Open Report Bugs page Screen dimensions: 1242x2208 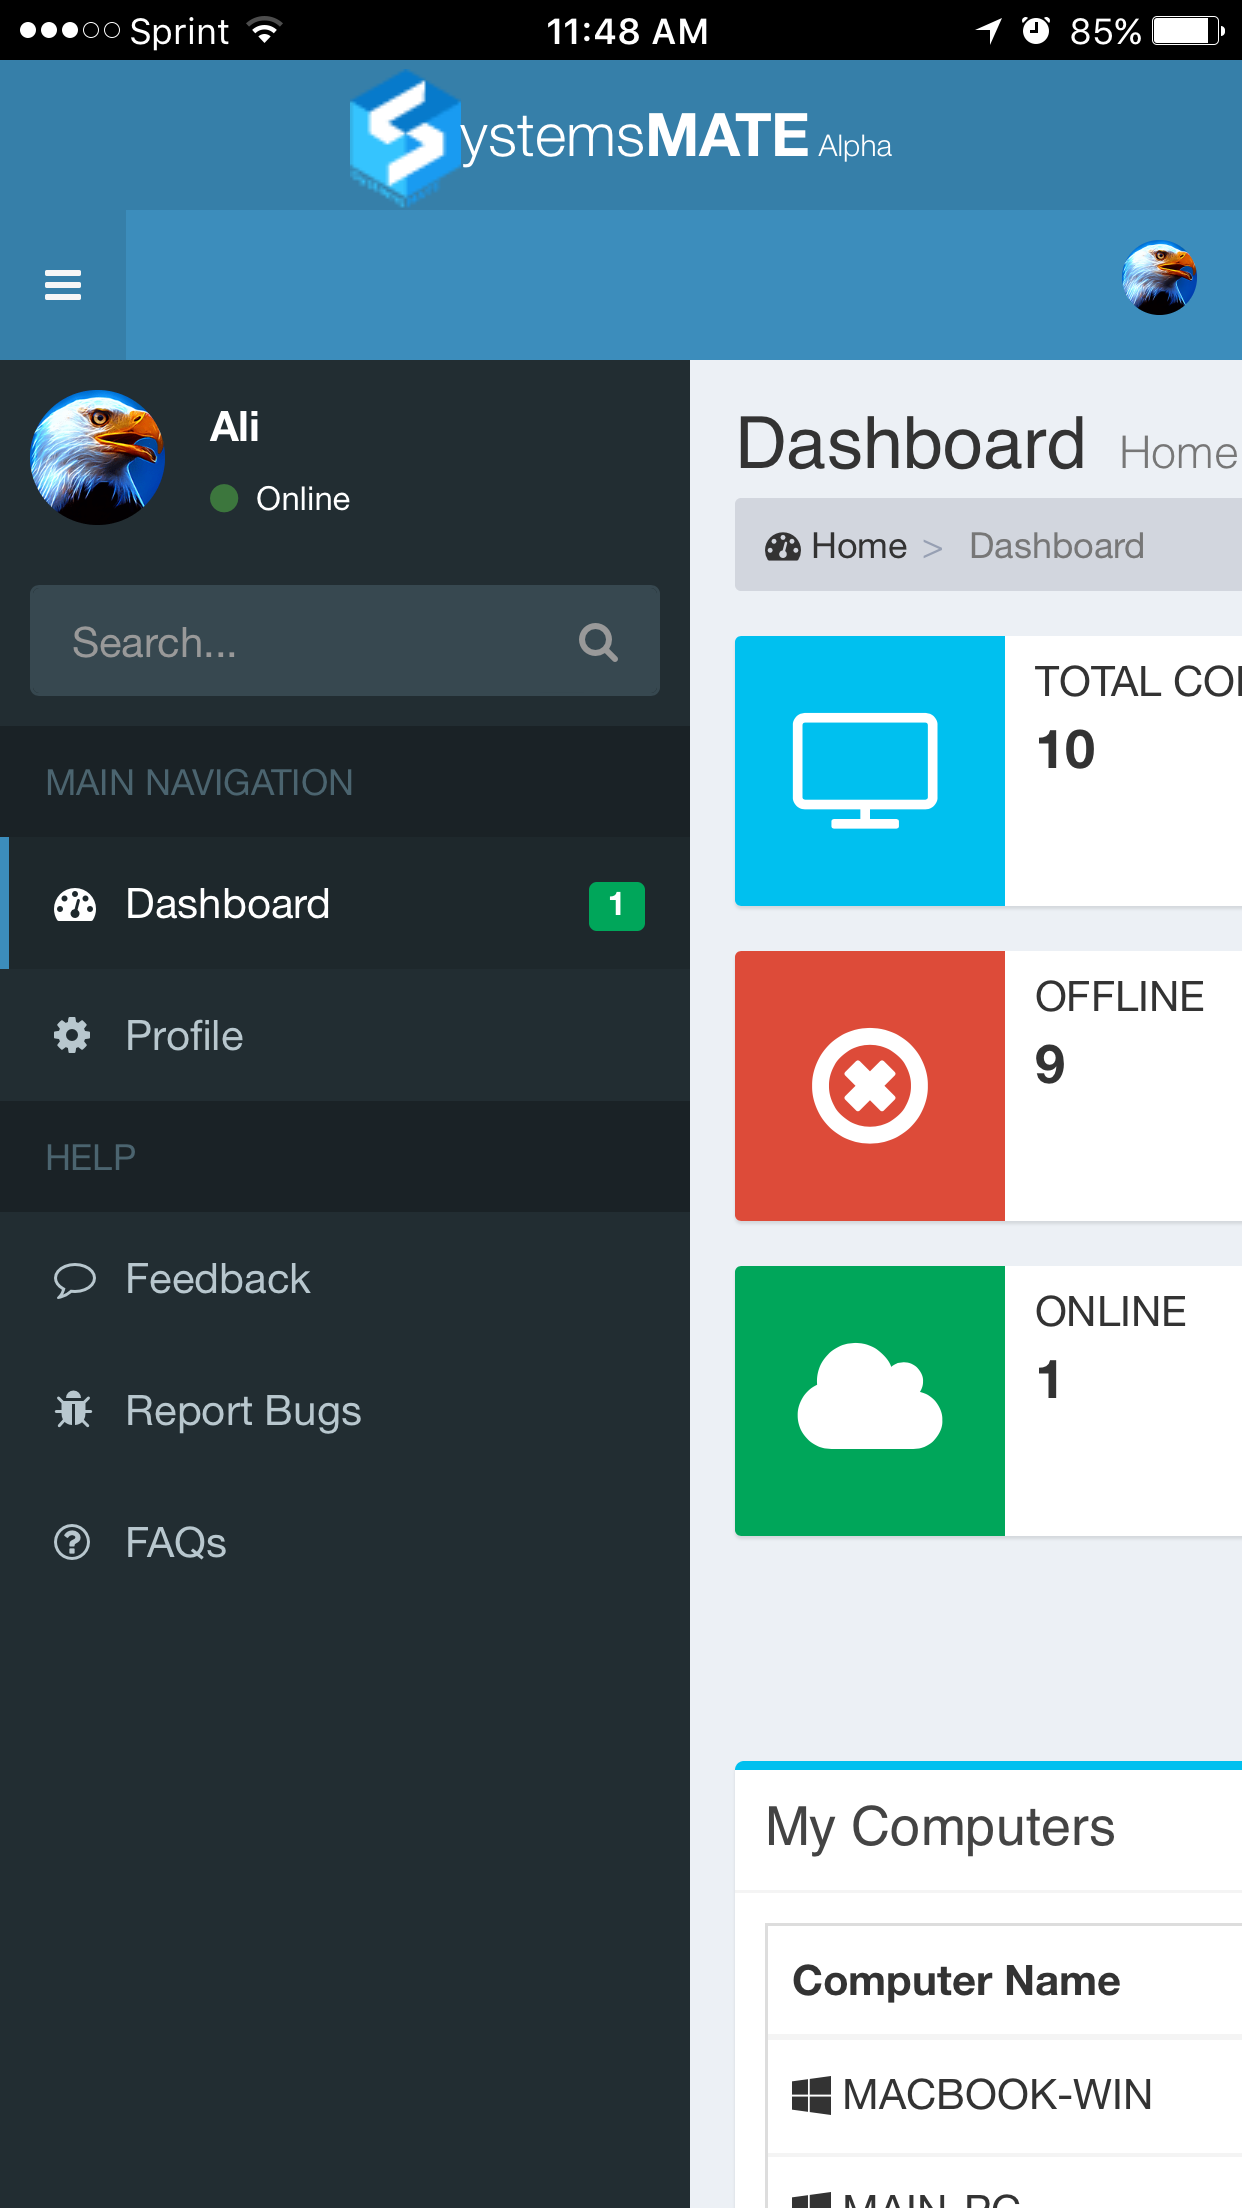tap(345, 1411)
